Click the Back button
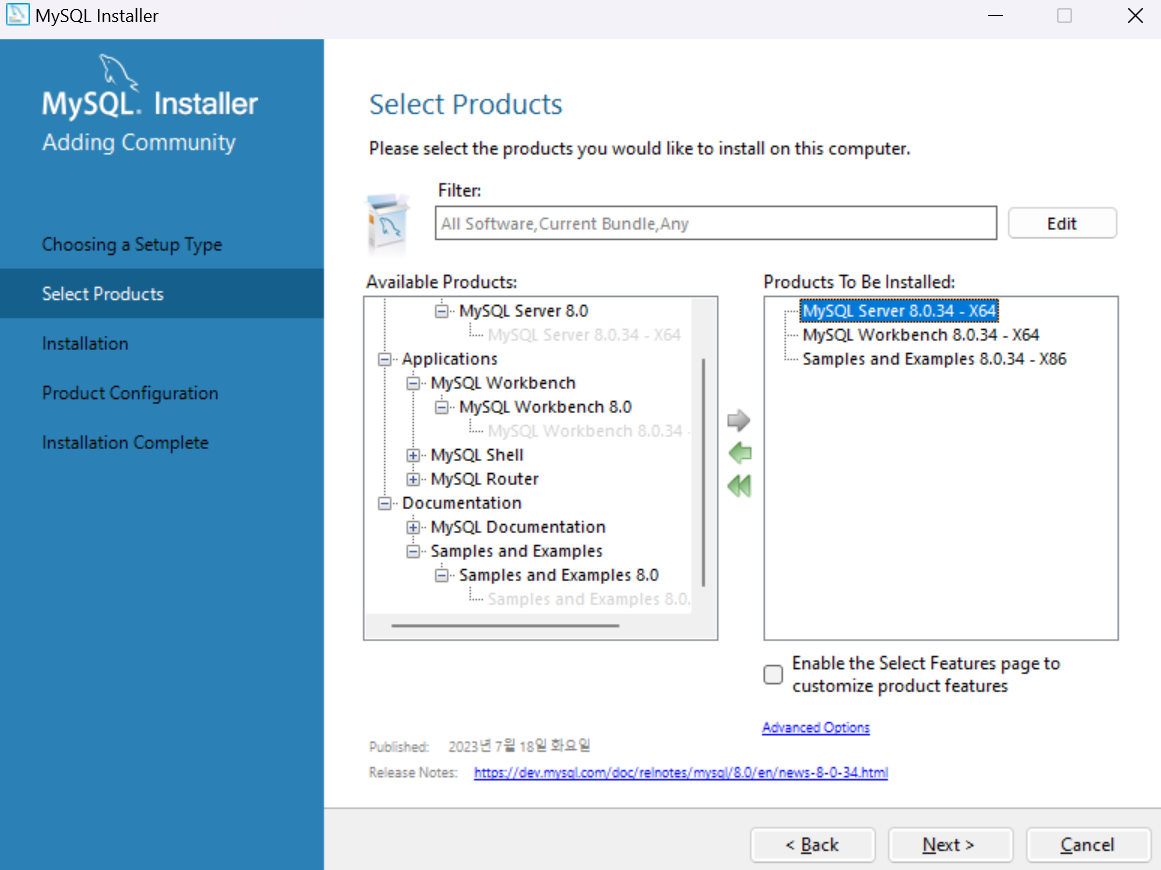Image resolution: width=1161 pixels, height=870 pixels. click(x=812, y=845)
